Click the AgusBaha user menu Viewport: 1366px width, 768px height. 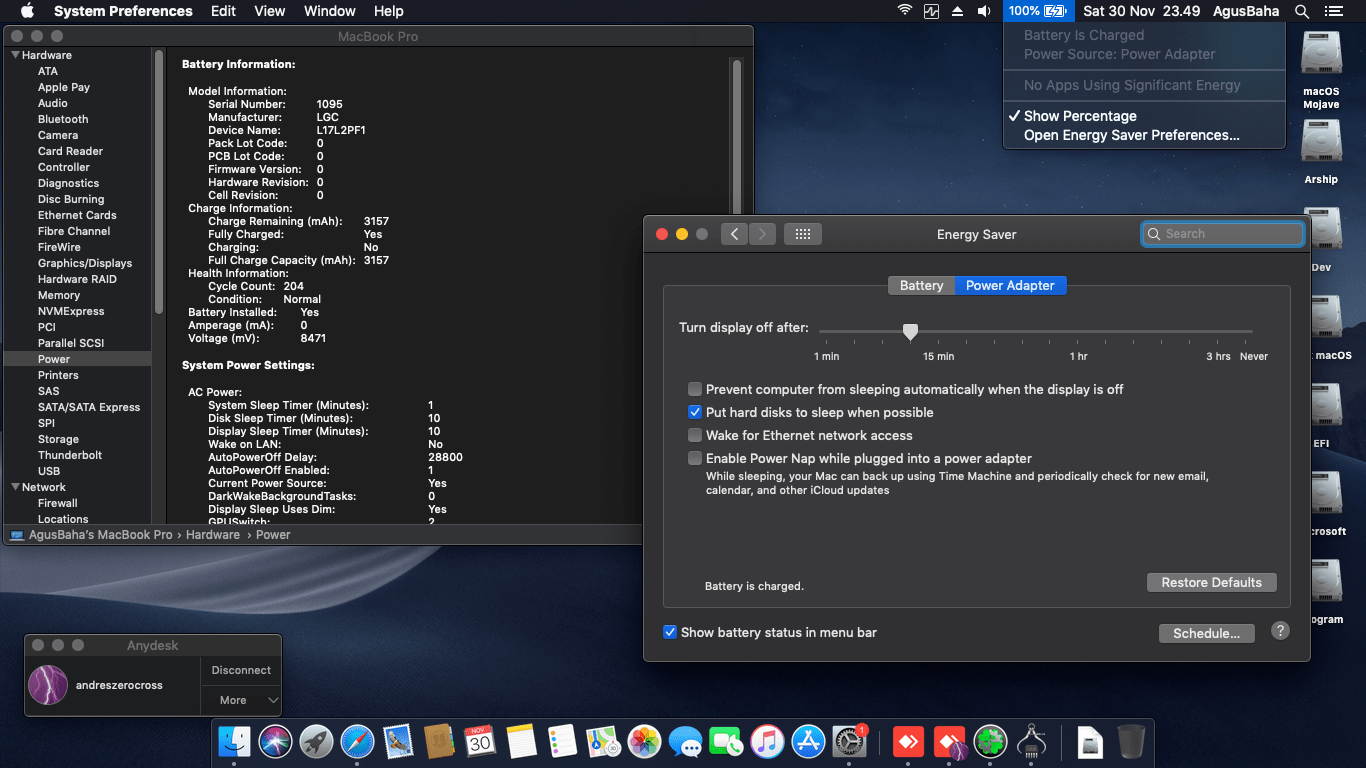coord(1246,11)
